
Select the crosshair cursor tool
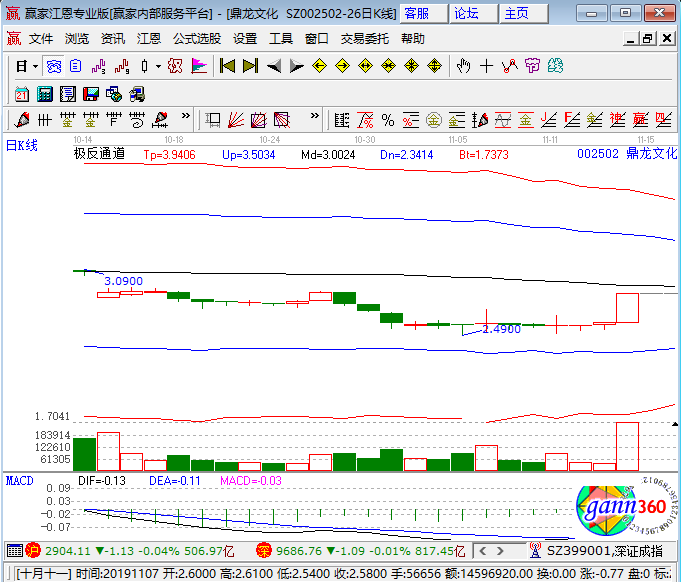pos(486,66)
